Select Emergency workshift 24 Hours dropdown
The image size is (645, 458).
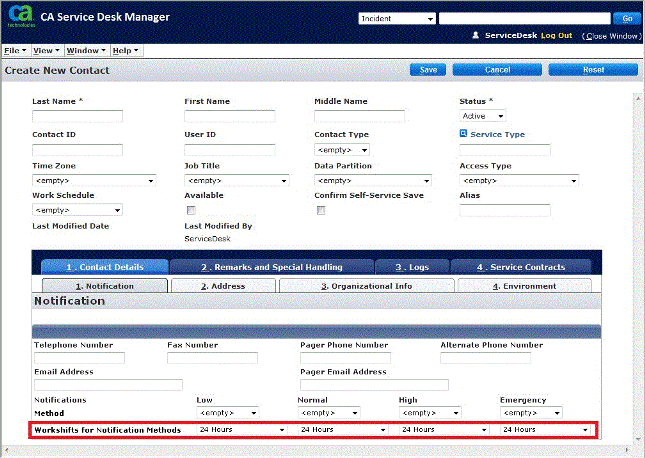pos(545,430)
